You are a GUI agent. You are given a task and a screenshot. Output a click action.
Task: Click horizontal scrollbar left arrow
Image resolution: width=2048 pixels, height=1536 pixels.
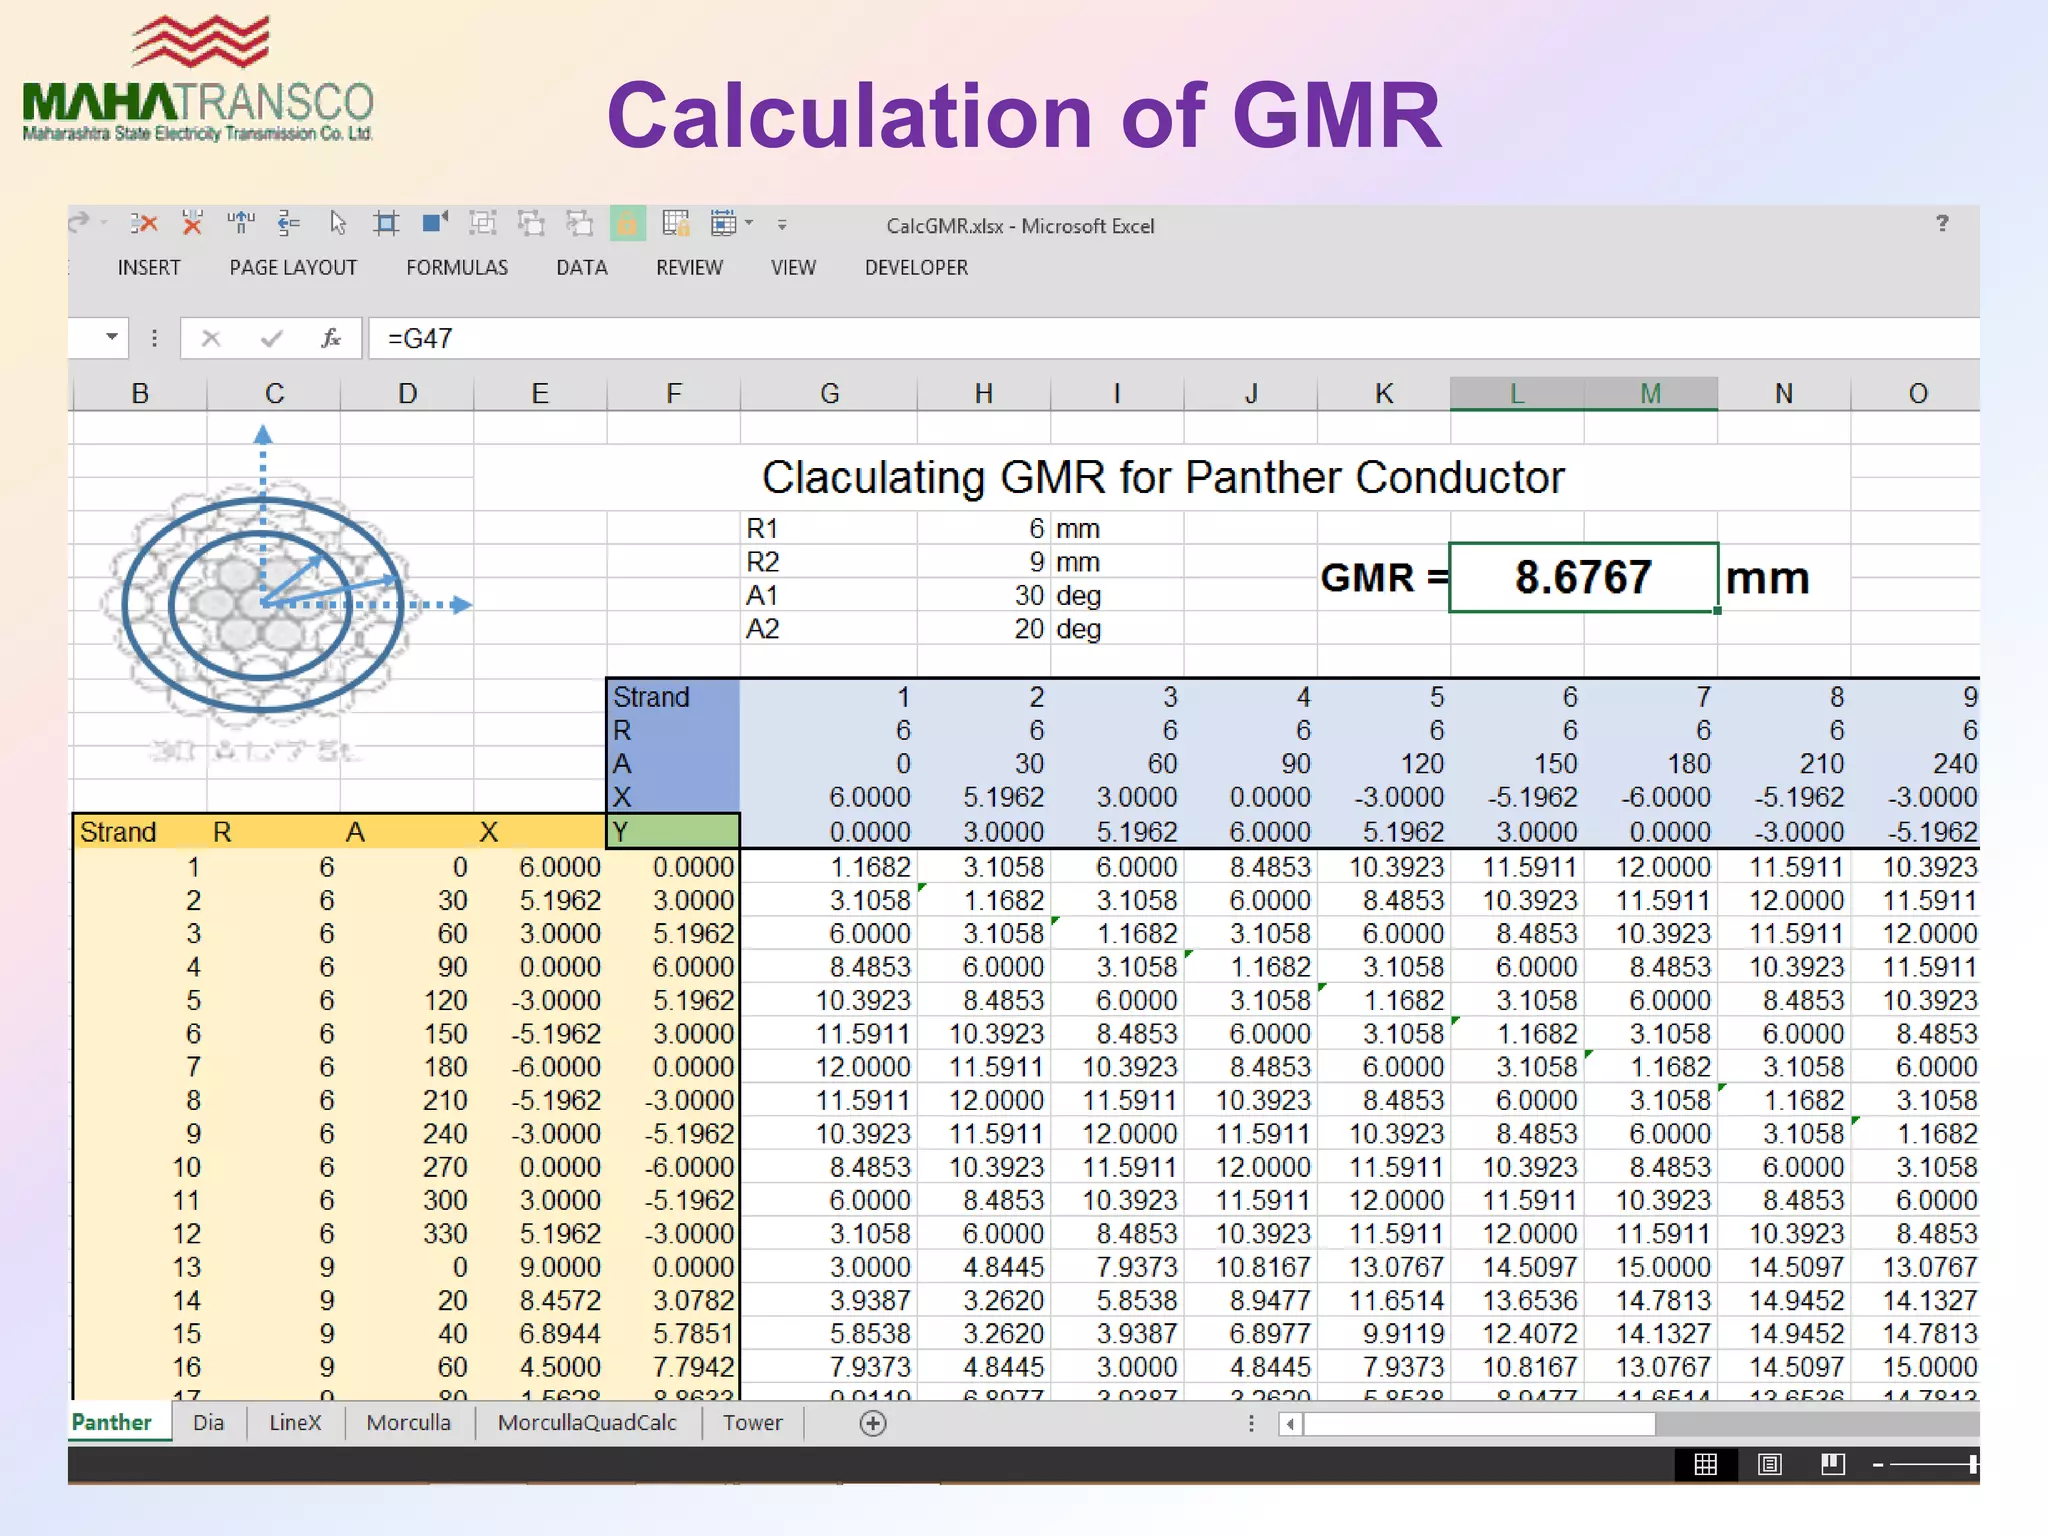coord(1291,1423)
